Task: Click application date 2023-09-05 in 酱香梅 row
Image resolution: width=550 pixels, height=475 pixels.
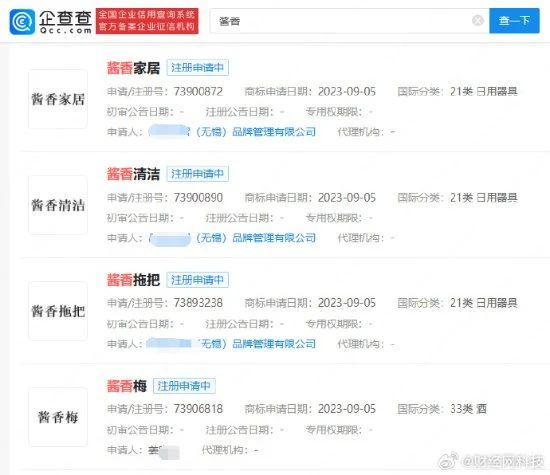Action: pos(347,409)
